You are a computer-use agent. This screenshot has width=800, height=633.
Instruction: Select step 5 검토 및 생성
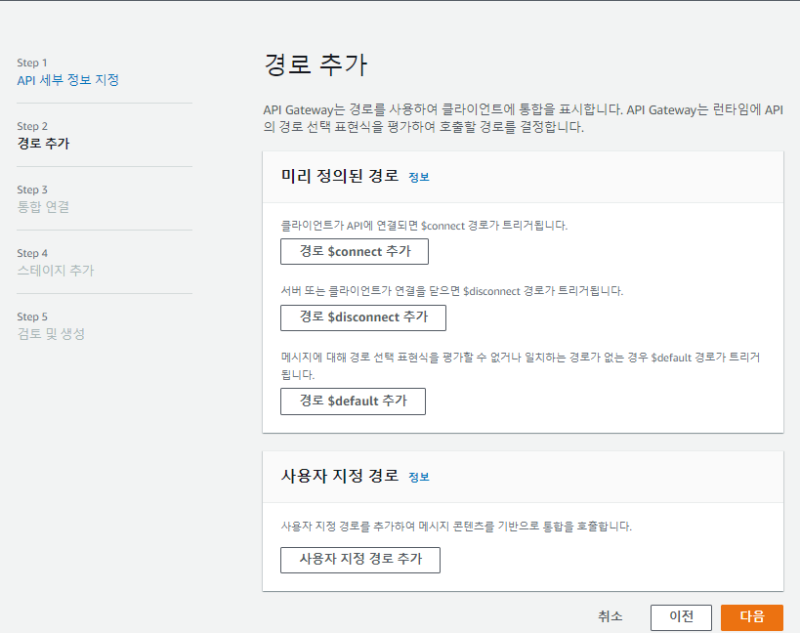tap(51, 334)
